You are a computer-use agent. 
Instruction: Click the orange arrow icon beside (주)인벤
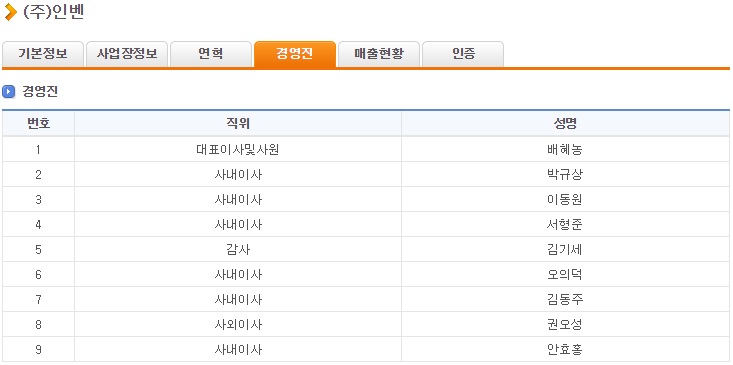click(10, 12)
